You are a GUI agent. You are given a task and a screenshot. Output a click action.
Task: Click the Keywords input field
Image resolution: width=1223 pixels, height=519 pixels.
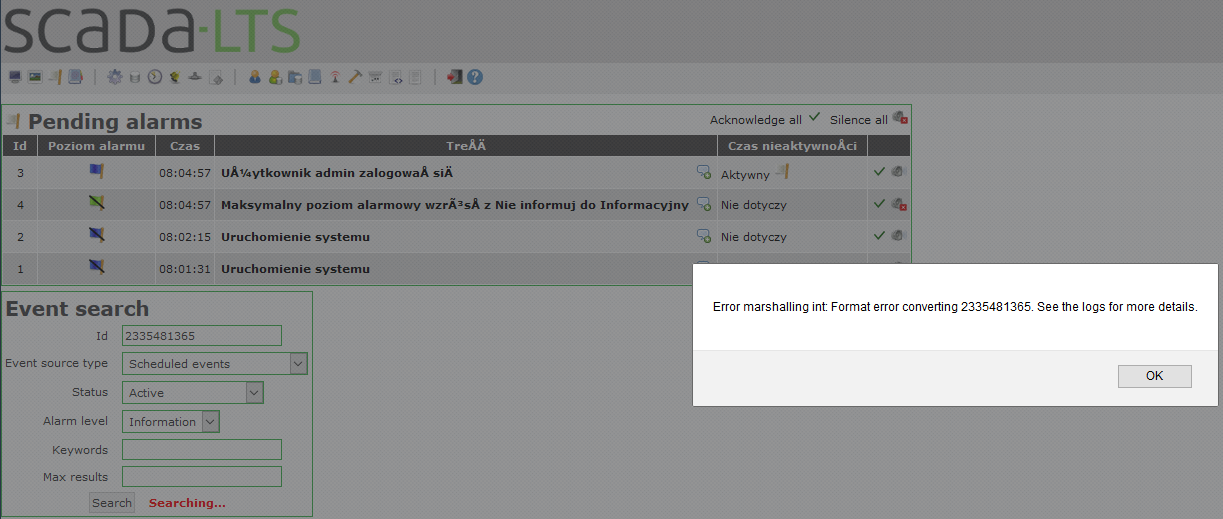point(202,450)
